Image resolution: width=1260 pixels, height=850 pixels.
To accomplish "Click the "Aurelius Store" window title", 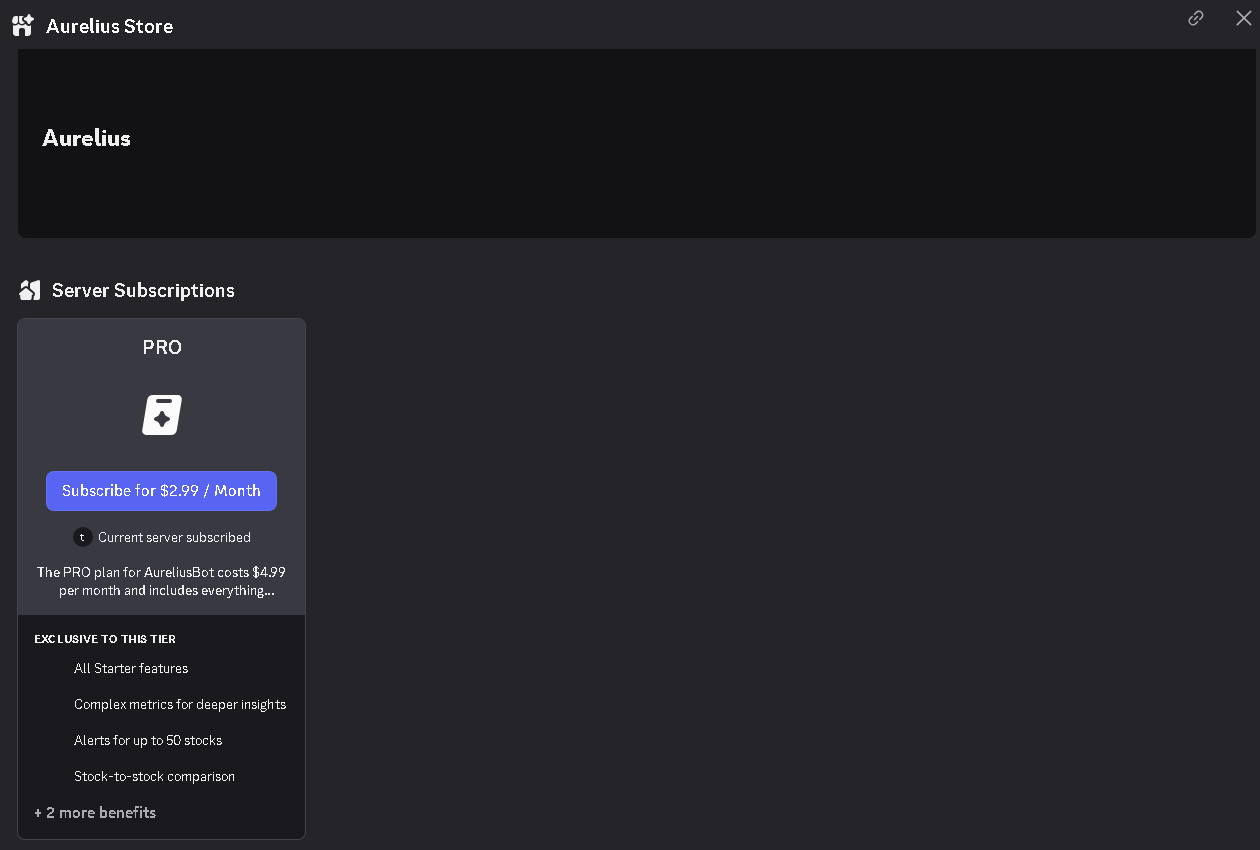I will coord(110,26).
